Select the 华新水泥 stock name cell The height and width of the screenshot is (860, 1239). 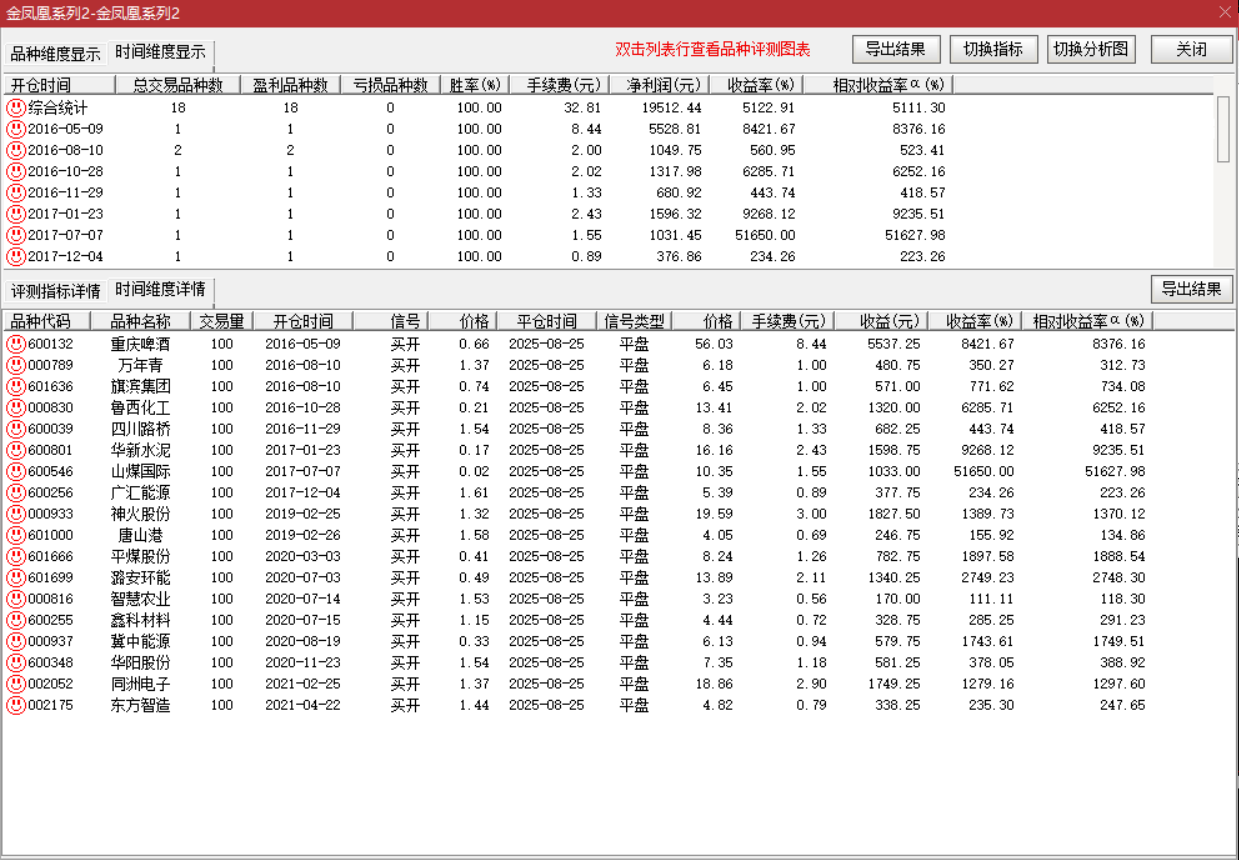(141, 450)
